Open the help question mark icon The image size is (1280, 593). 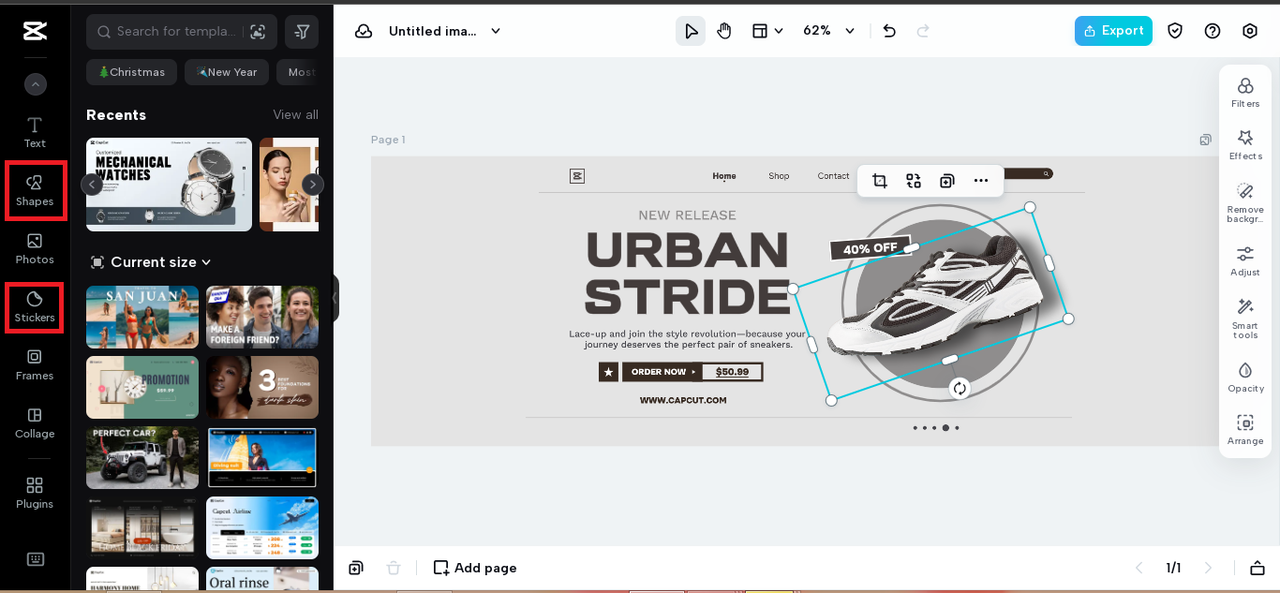1212,31
